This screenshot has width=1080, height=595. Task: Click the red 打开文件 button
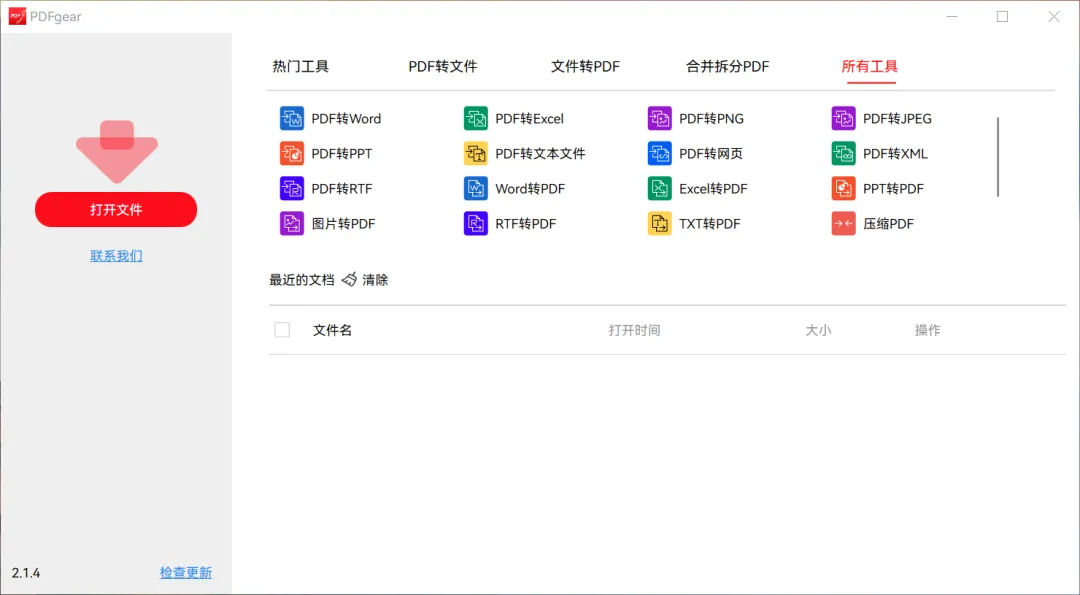116,209
